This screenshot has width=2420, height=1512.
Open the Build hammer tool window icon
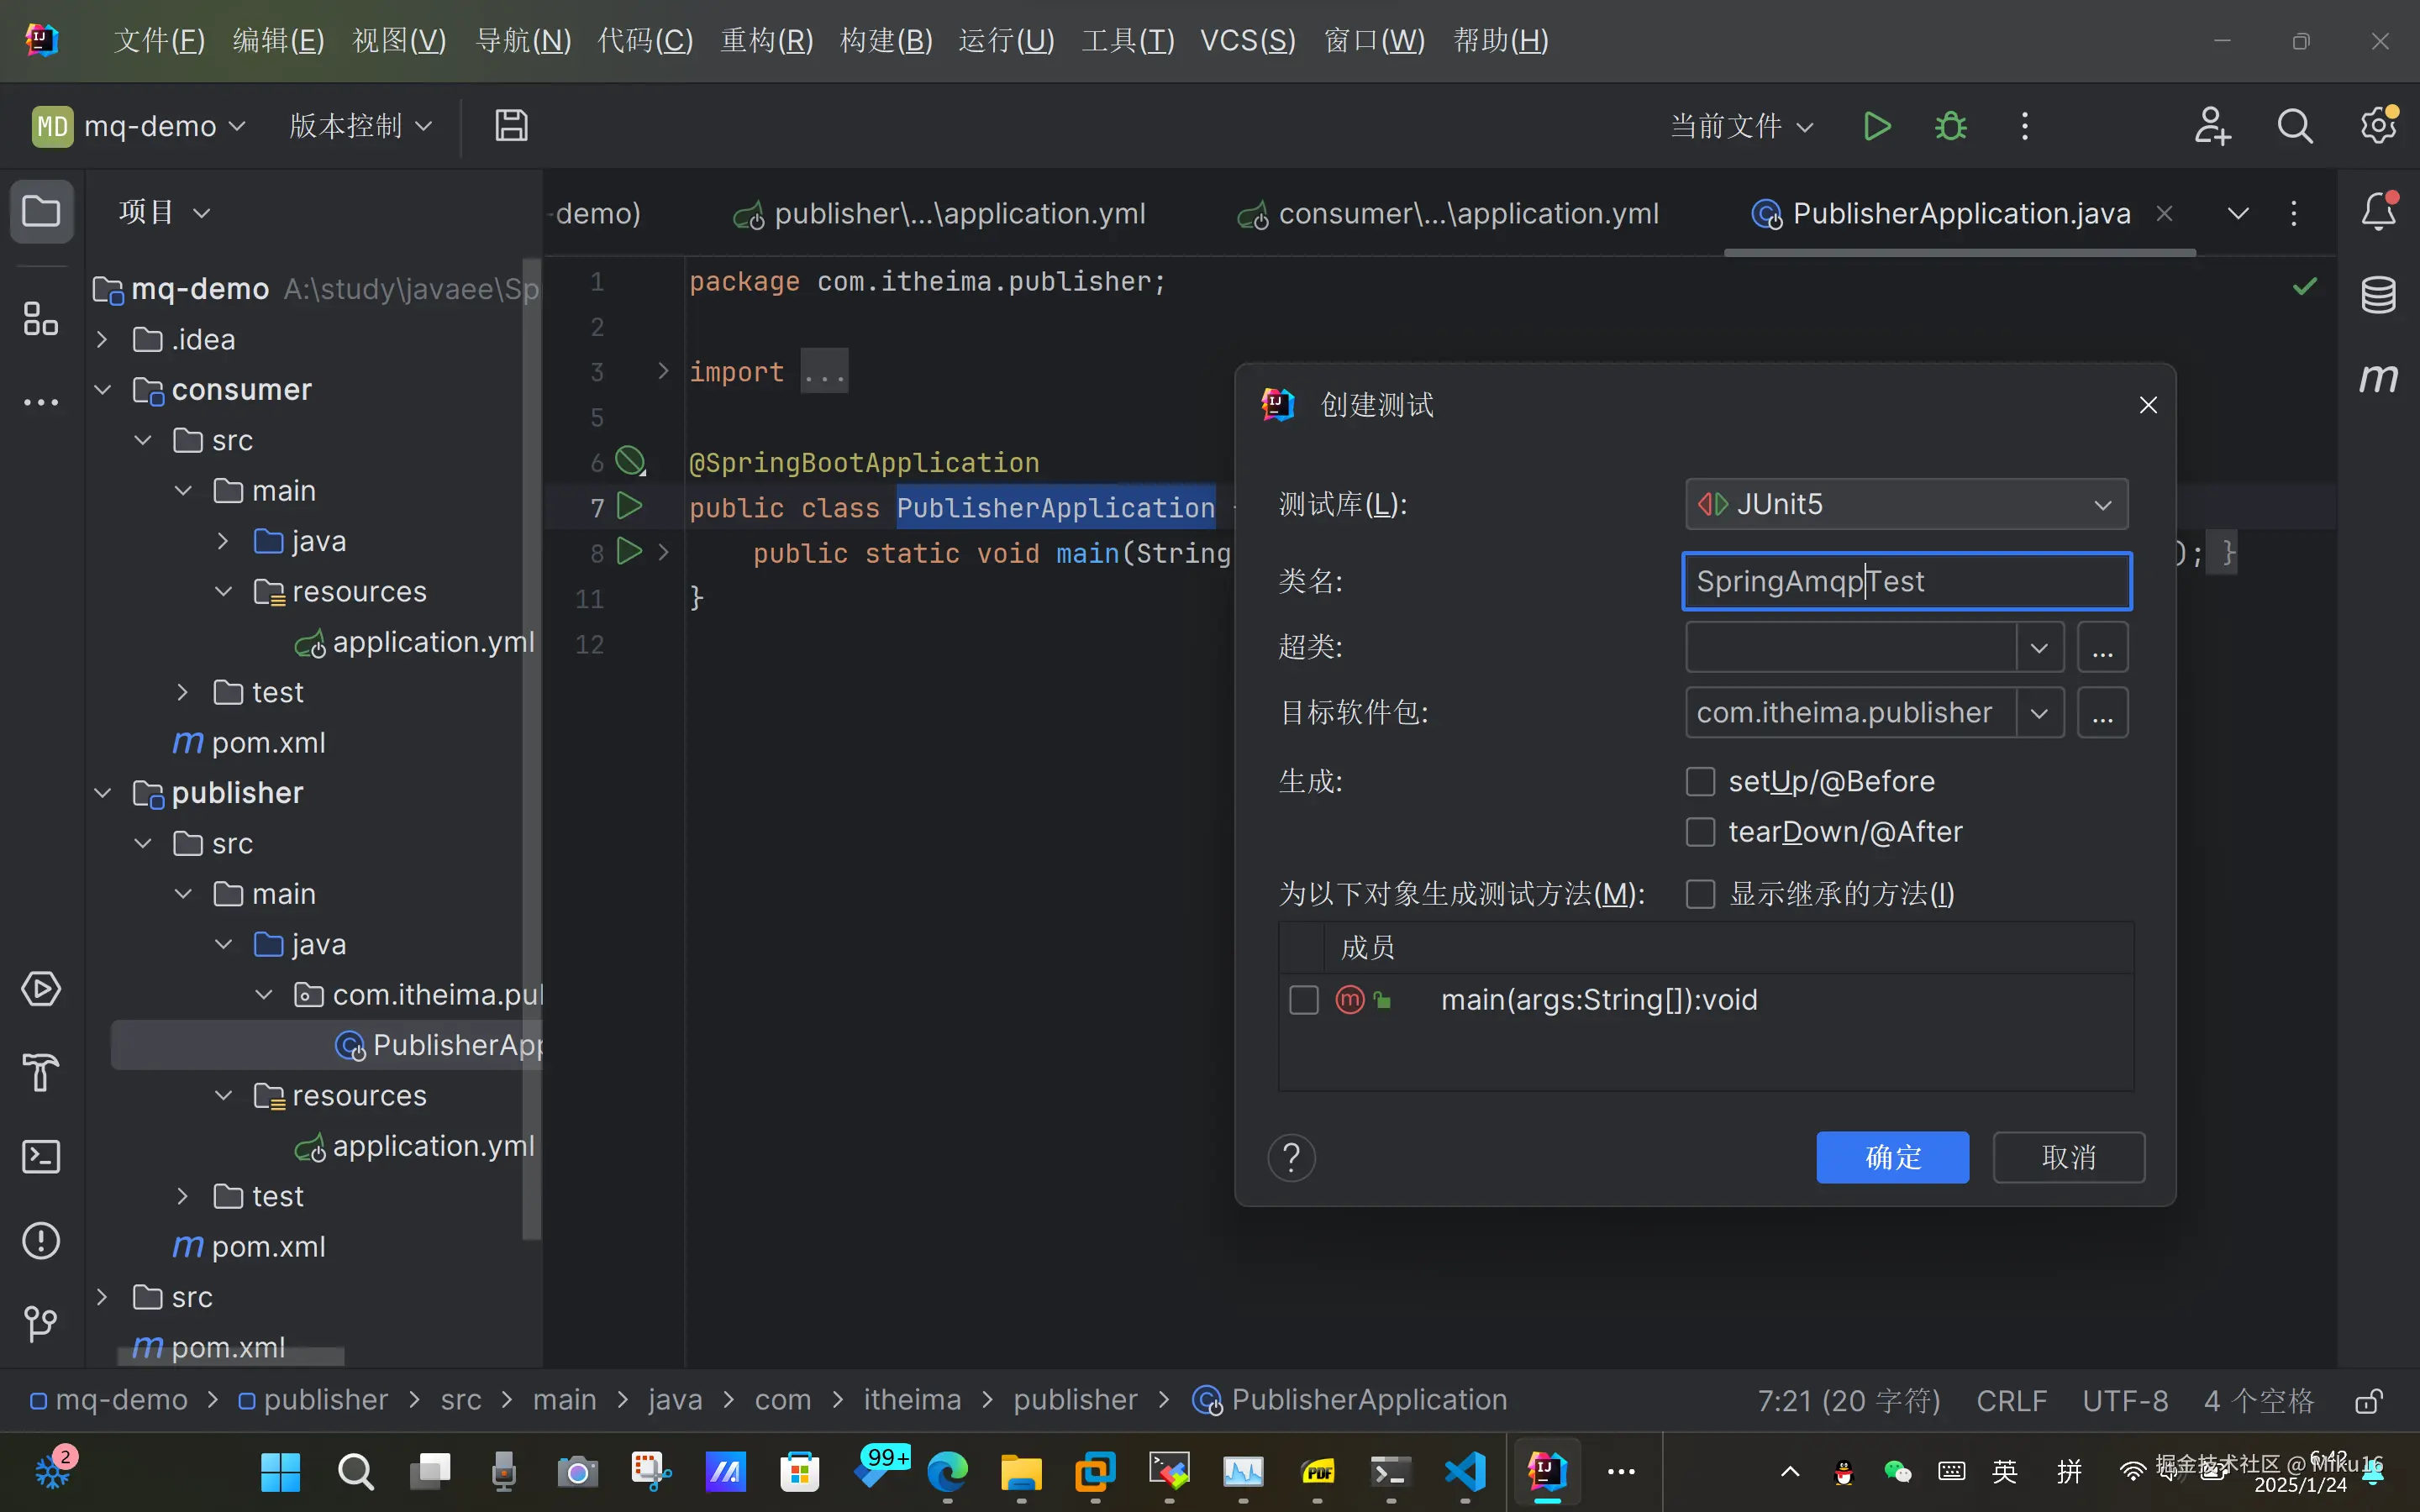(41, 1073)
